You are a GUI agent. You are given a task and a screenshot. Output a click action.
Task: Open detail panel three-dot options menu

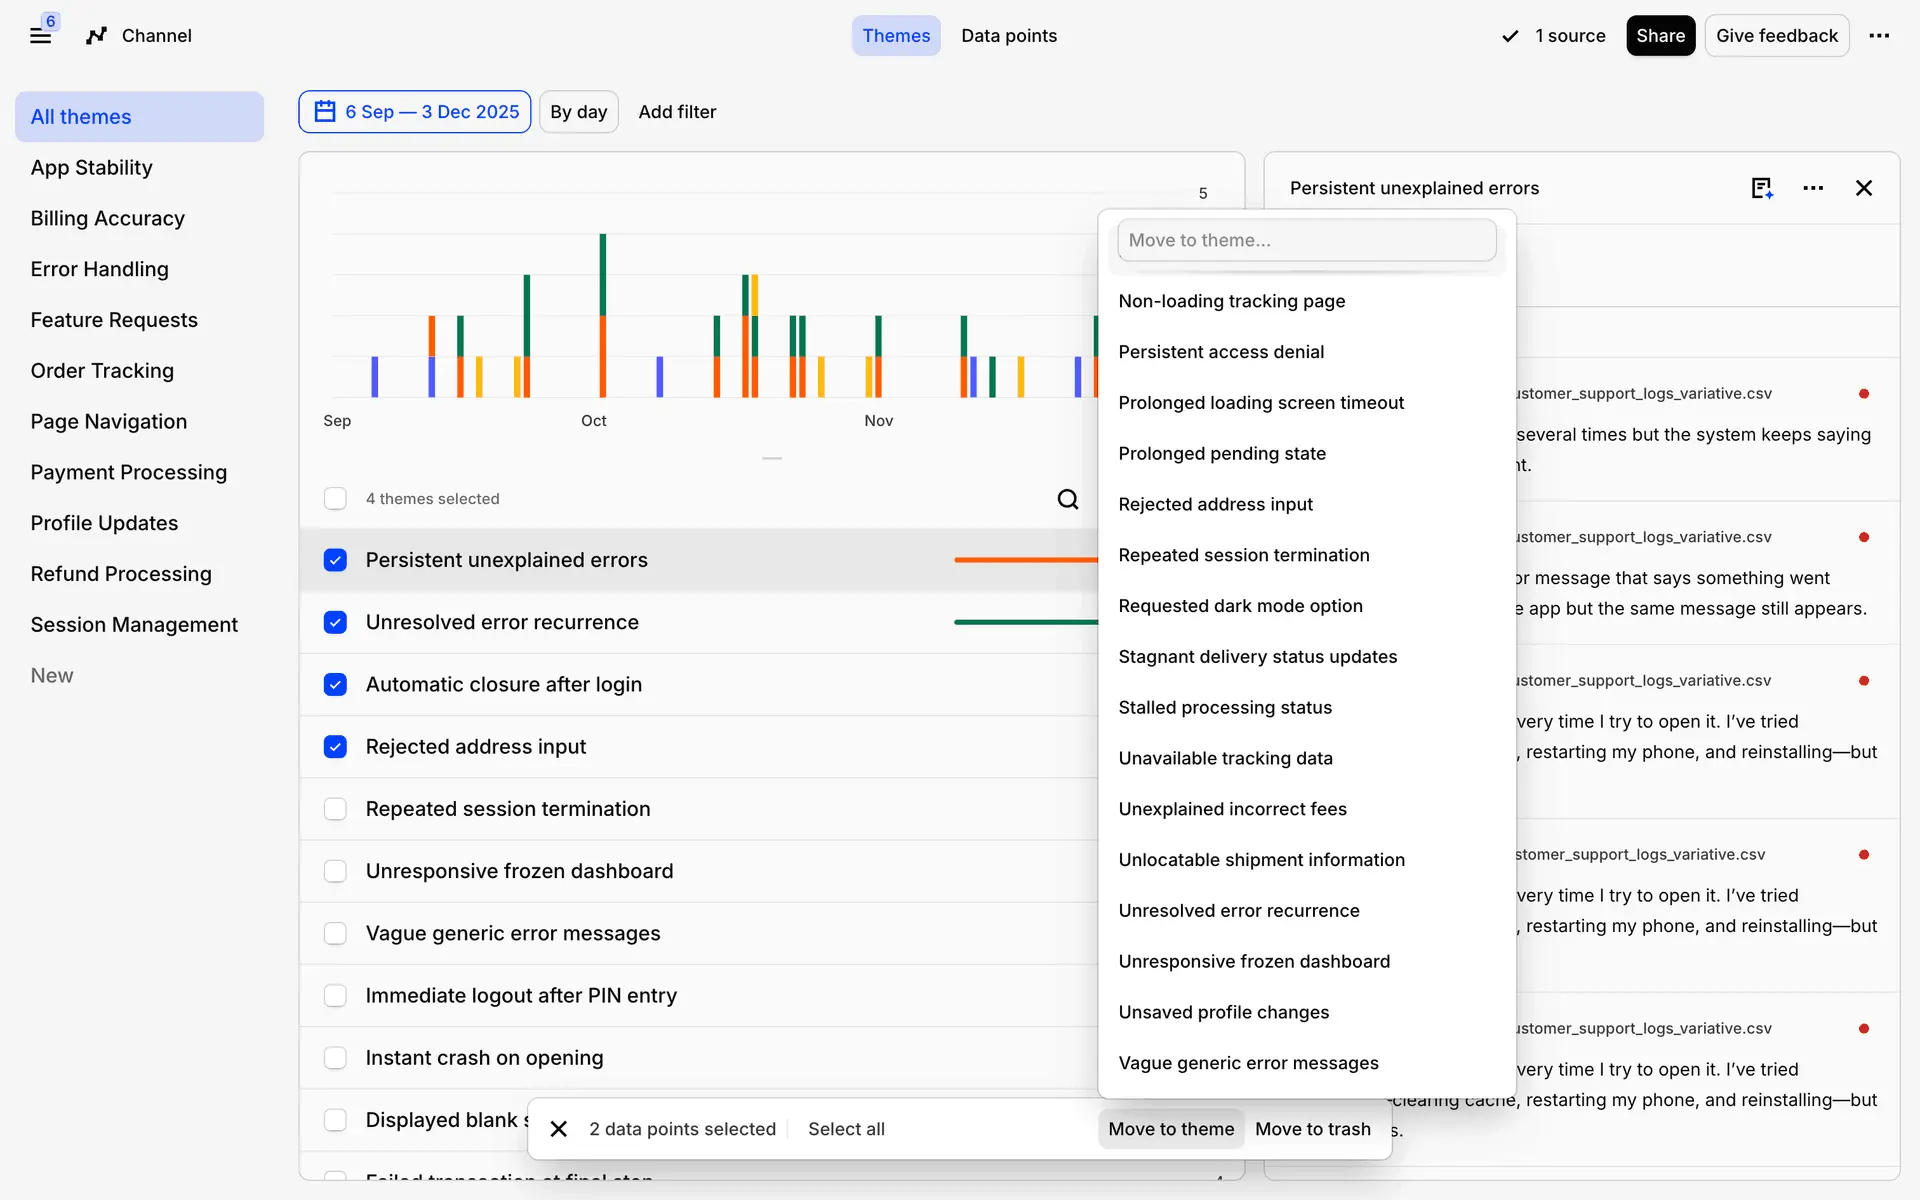(x=1813, y=188)
